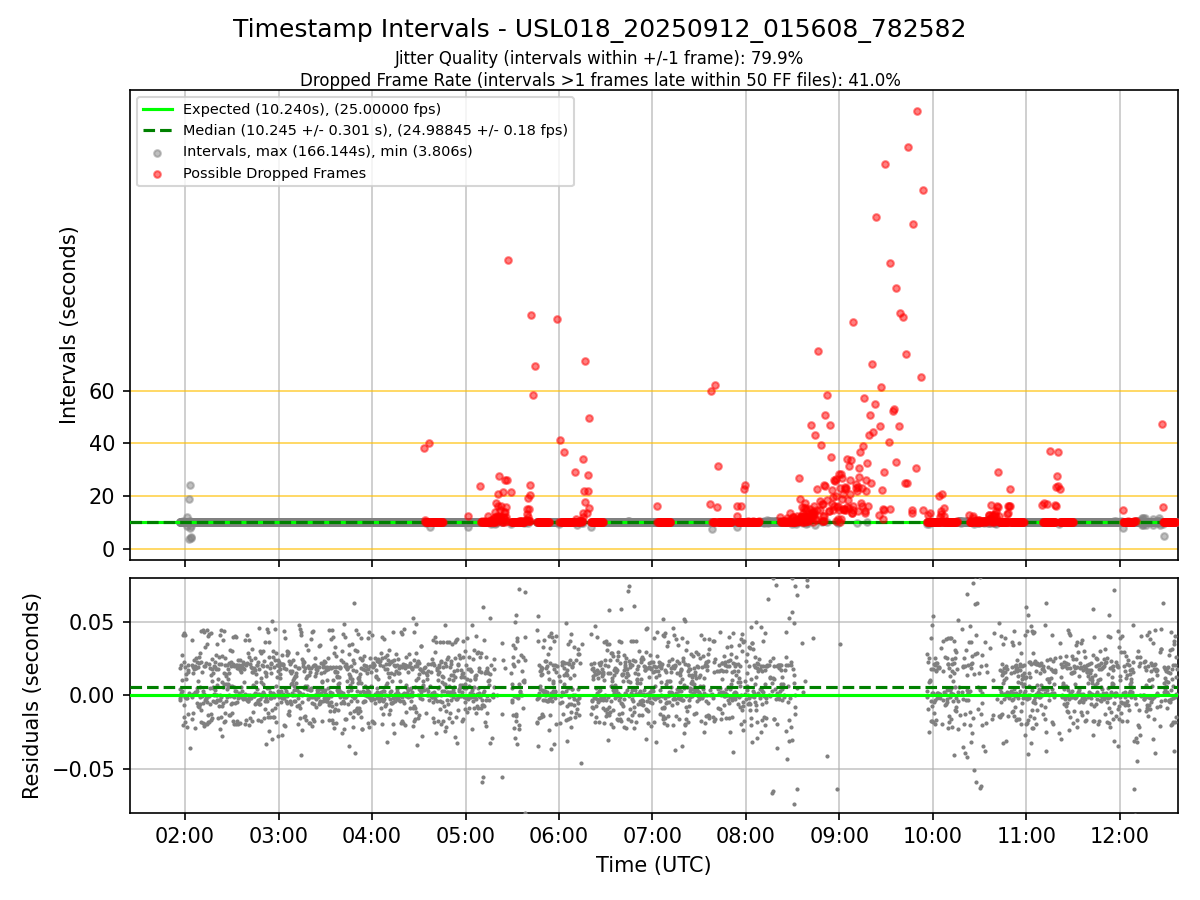The width and height of the screenshot is (1200, 900).
Task: Click the 11:00 x-axis tick label
Action: click(1026, 834)
